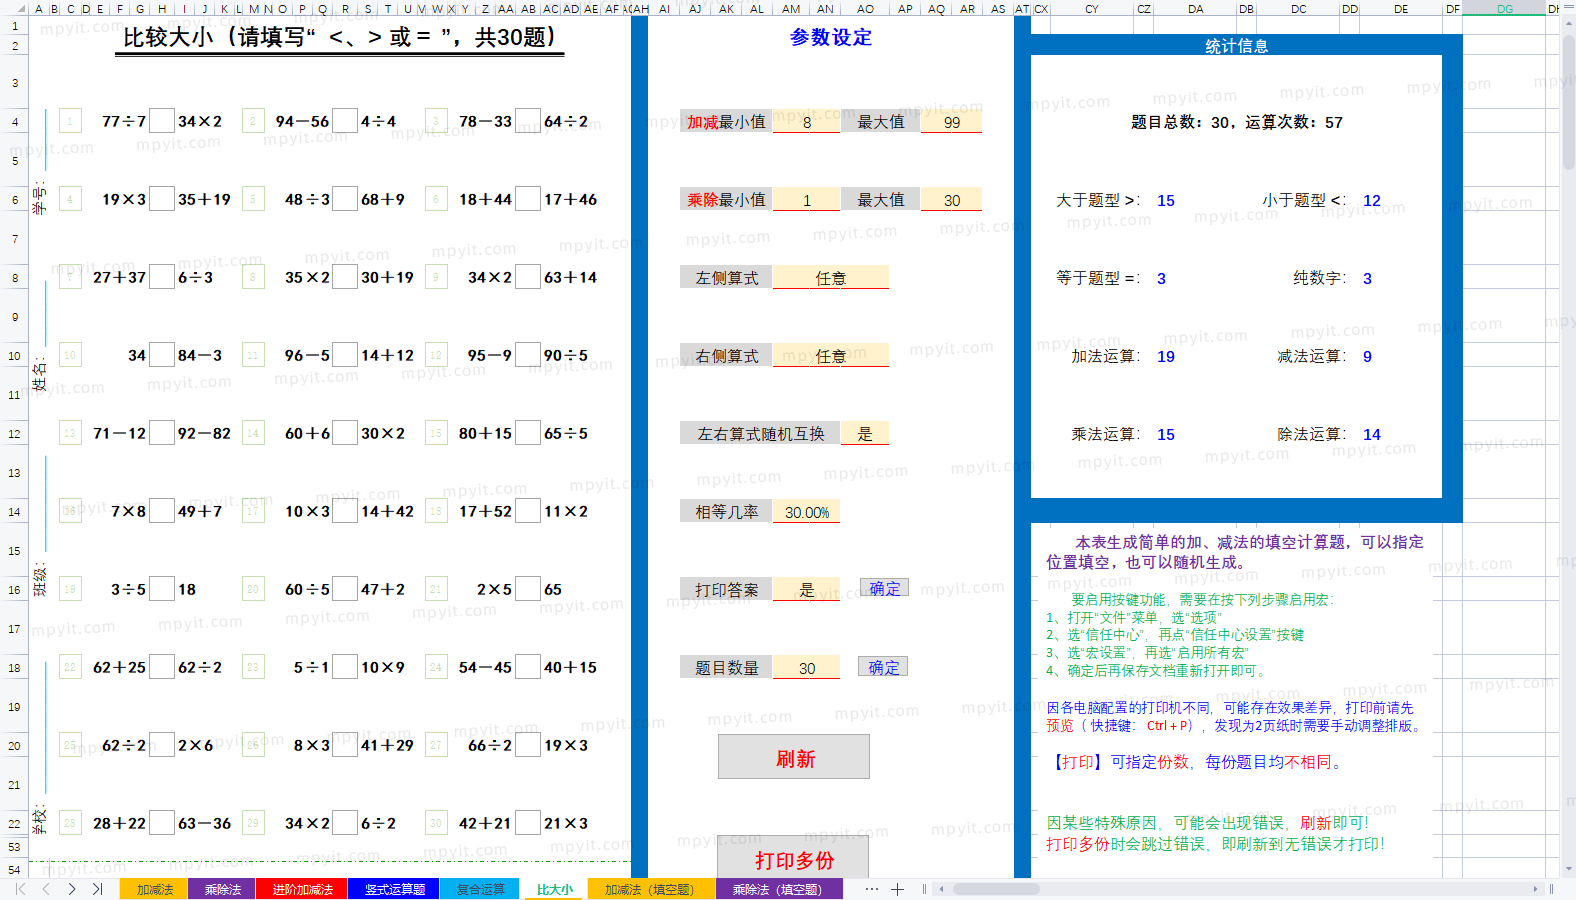This screenshot has height=900, width=1576.
Task: Open the 加减法 sheet tab
Action: [x=155, y=889]
